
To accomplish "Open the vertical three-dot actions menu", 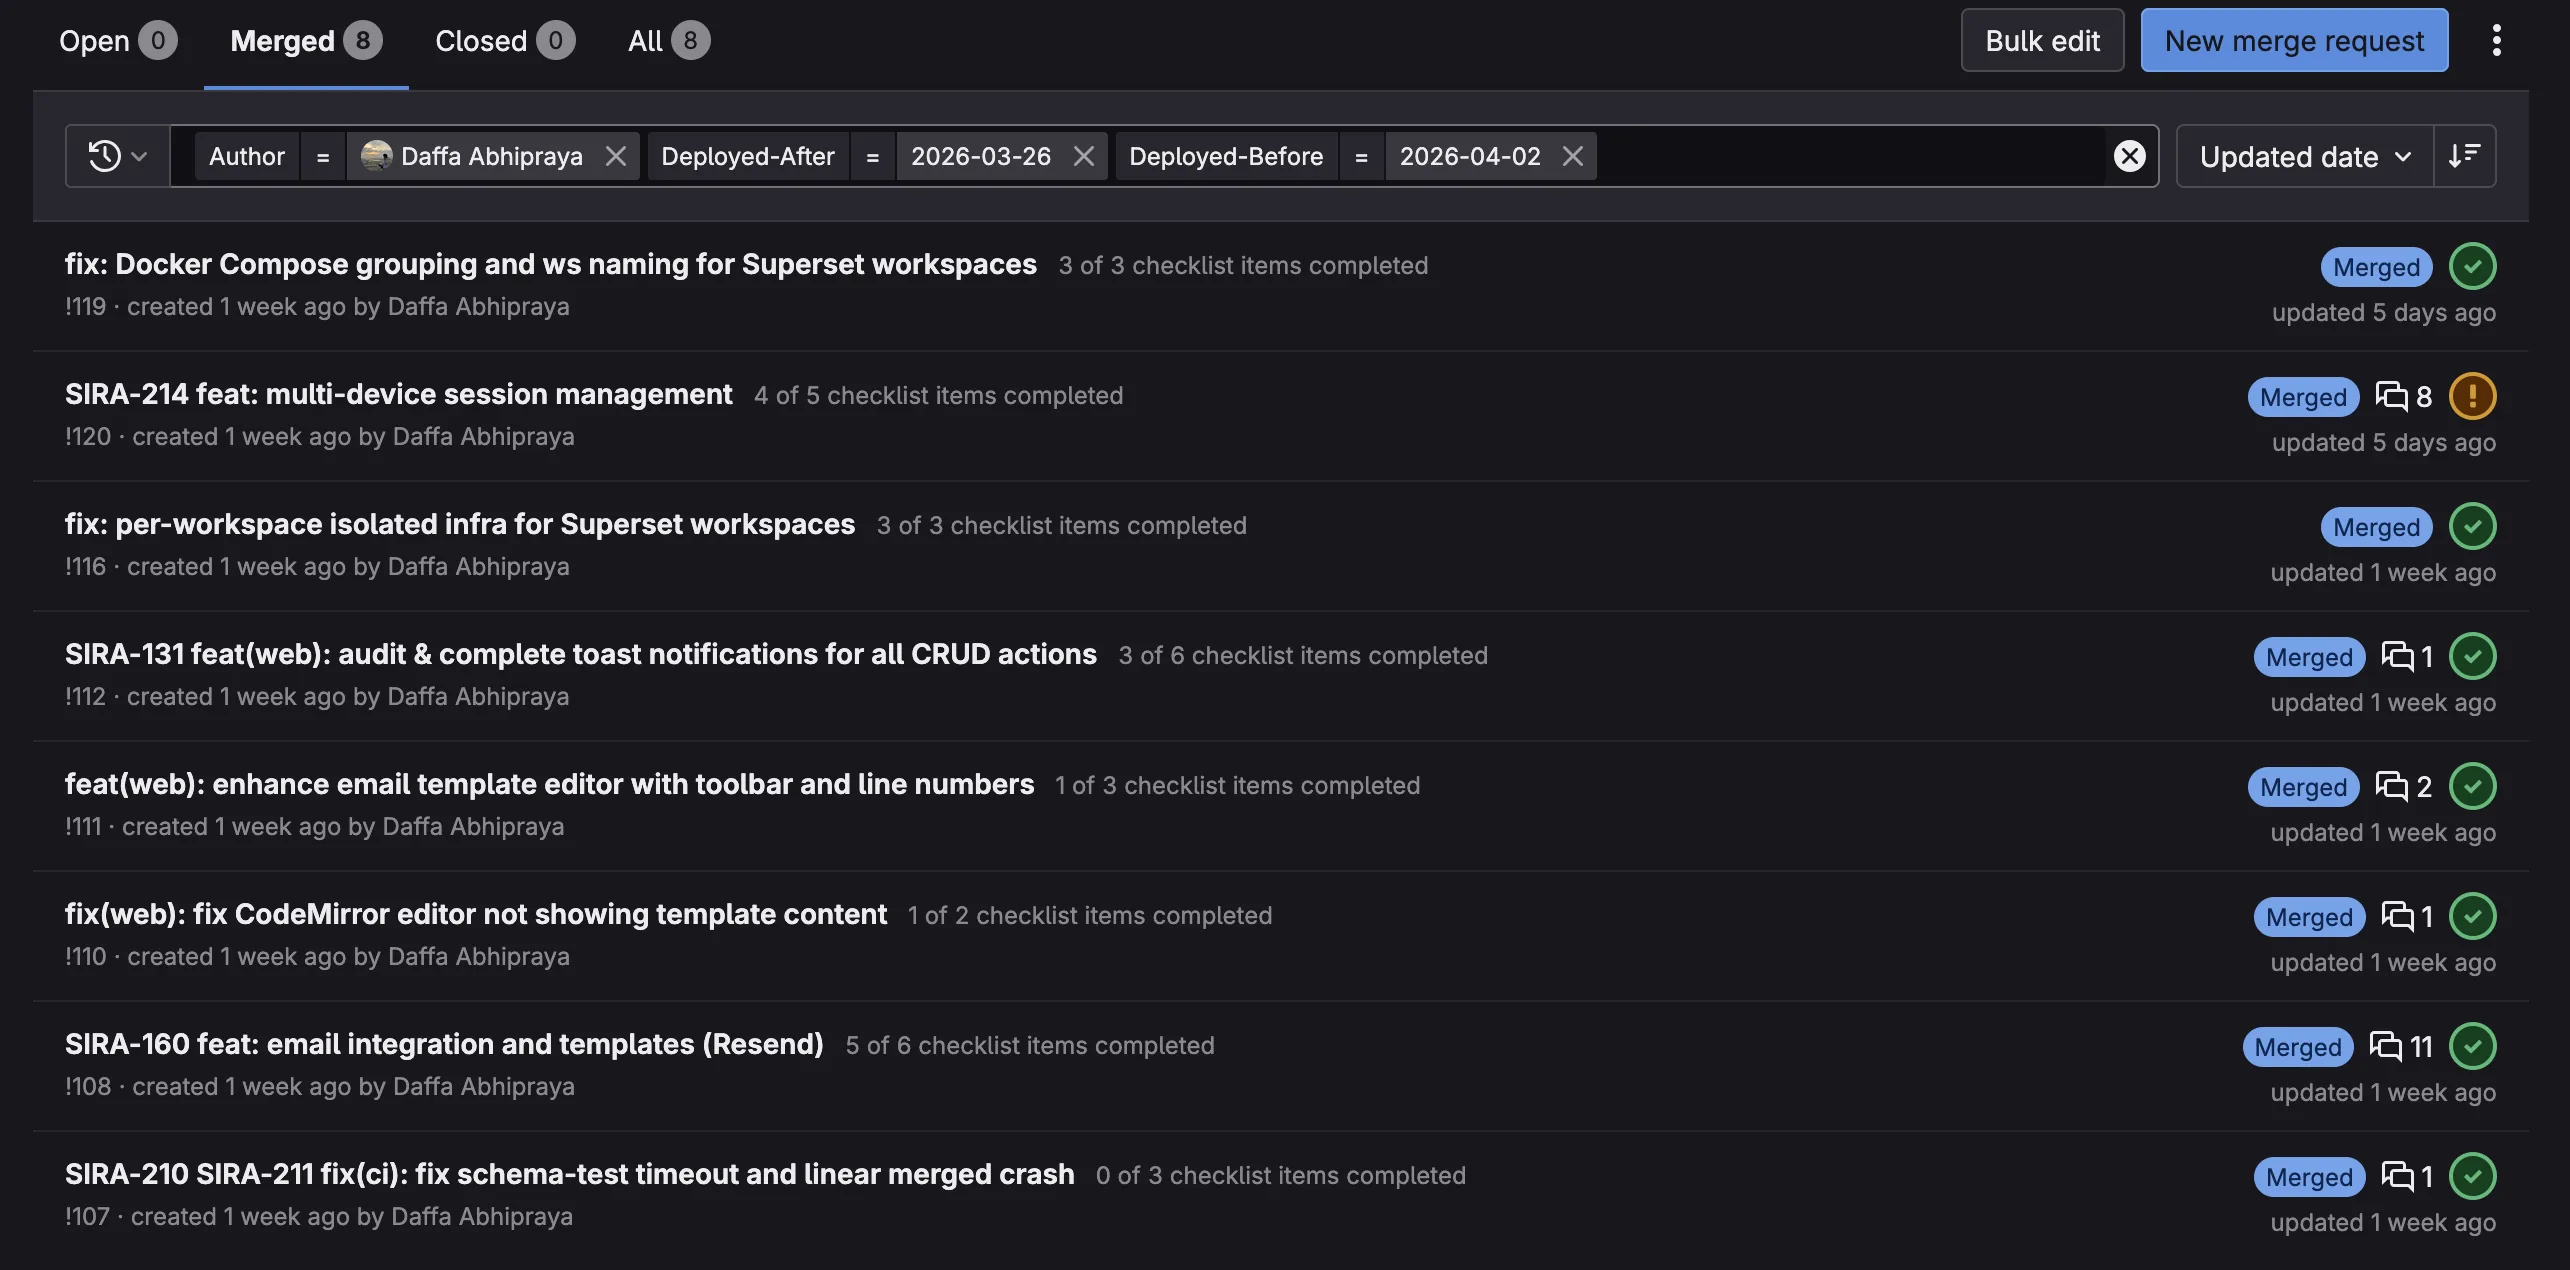I will tap(2496, 40).
